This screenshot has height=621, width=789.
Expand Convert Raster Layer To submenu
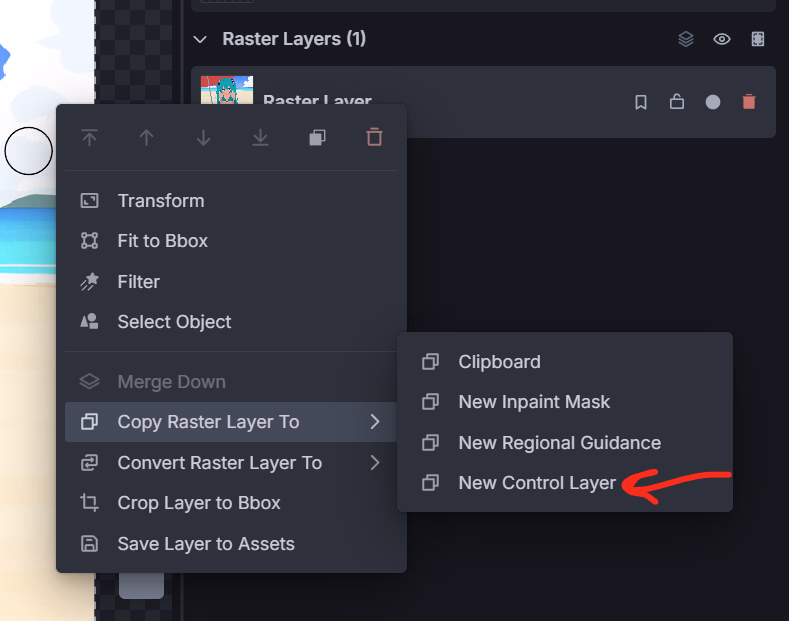click(x=231, y=463)
